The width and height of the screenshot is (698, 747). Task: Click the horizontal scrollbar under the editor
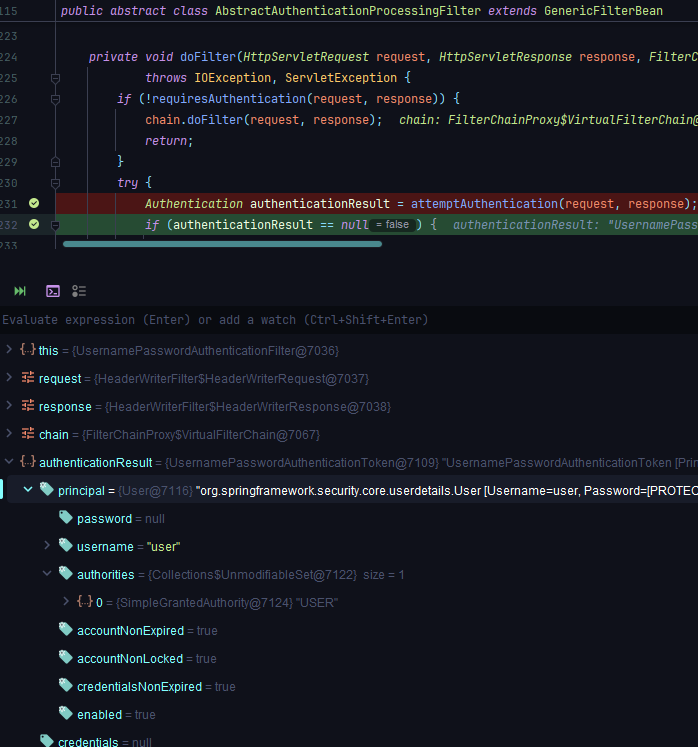pos(222,243)
